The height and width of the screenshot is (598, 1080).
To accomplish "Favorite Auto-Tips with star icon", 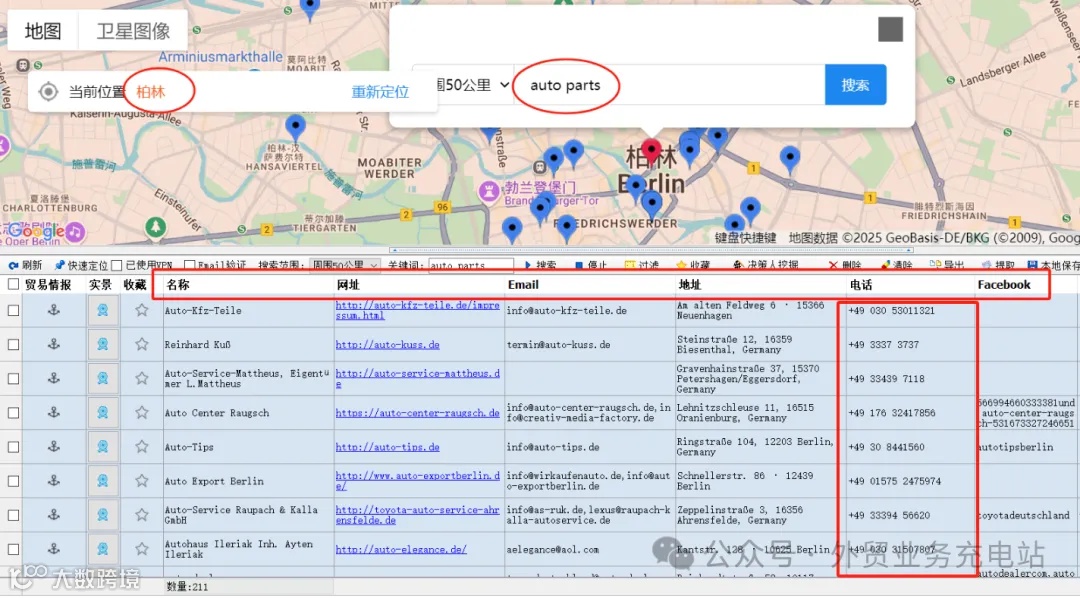I will [141, 446].
